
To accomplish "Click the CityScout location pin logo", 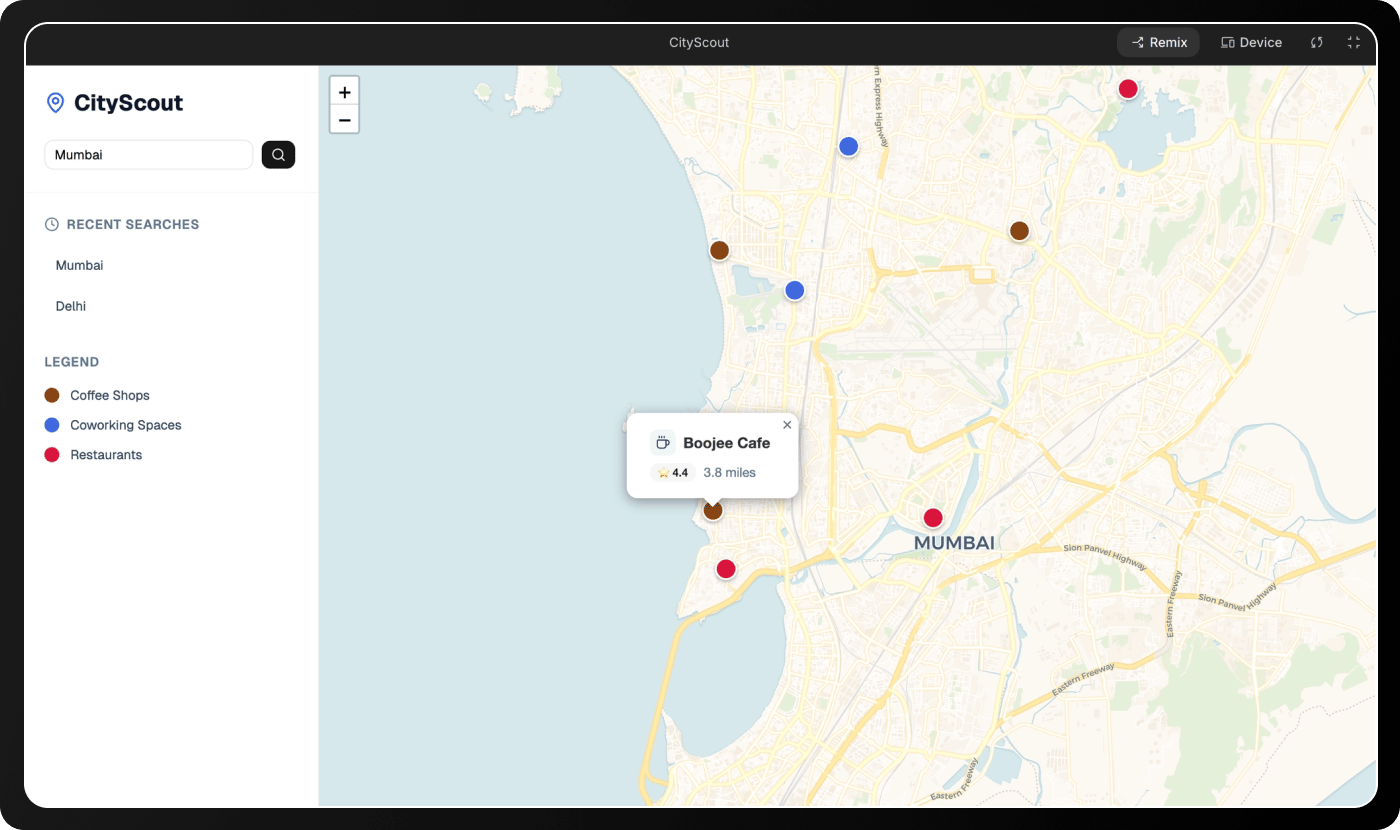I will [x=55, y=103].
